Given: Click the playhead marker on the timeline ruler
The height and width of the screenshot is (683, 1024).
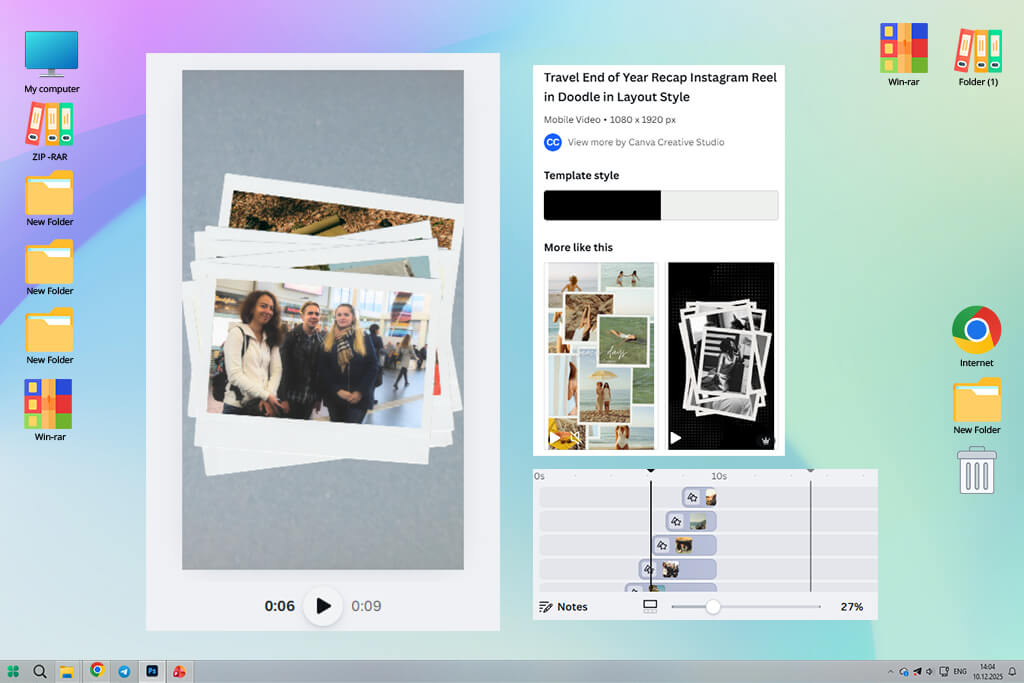Looking at the screenshot, I should [650, 470].
